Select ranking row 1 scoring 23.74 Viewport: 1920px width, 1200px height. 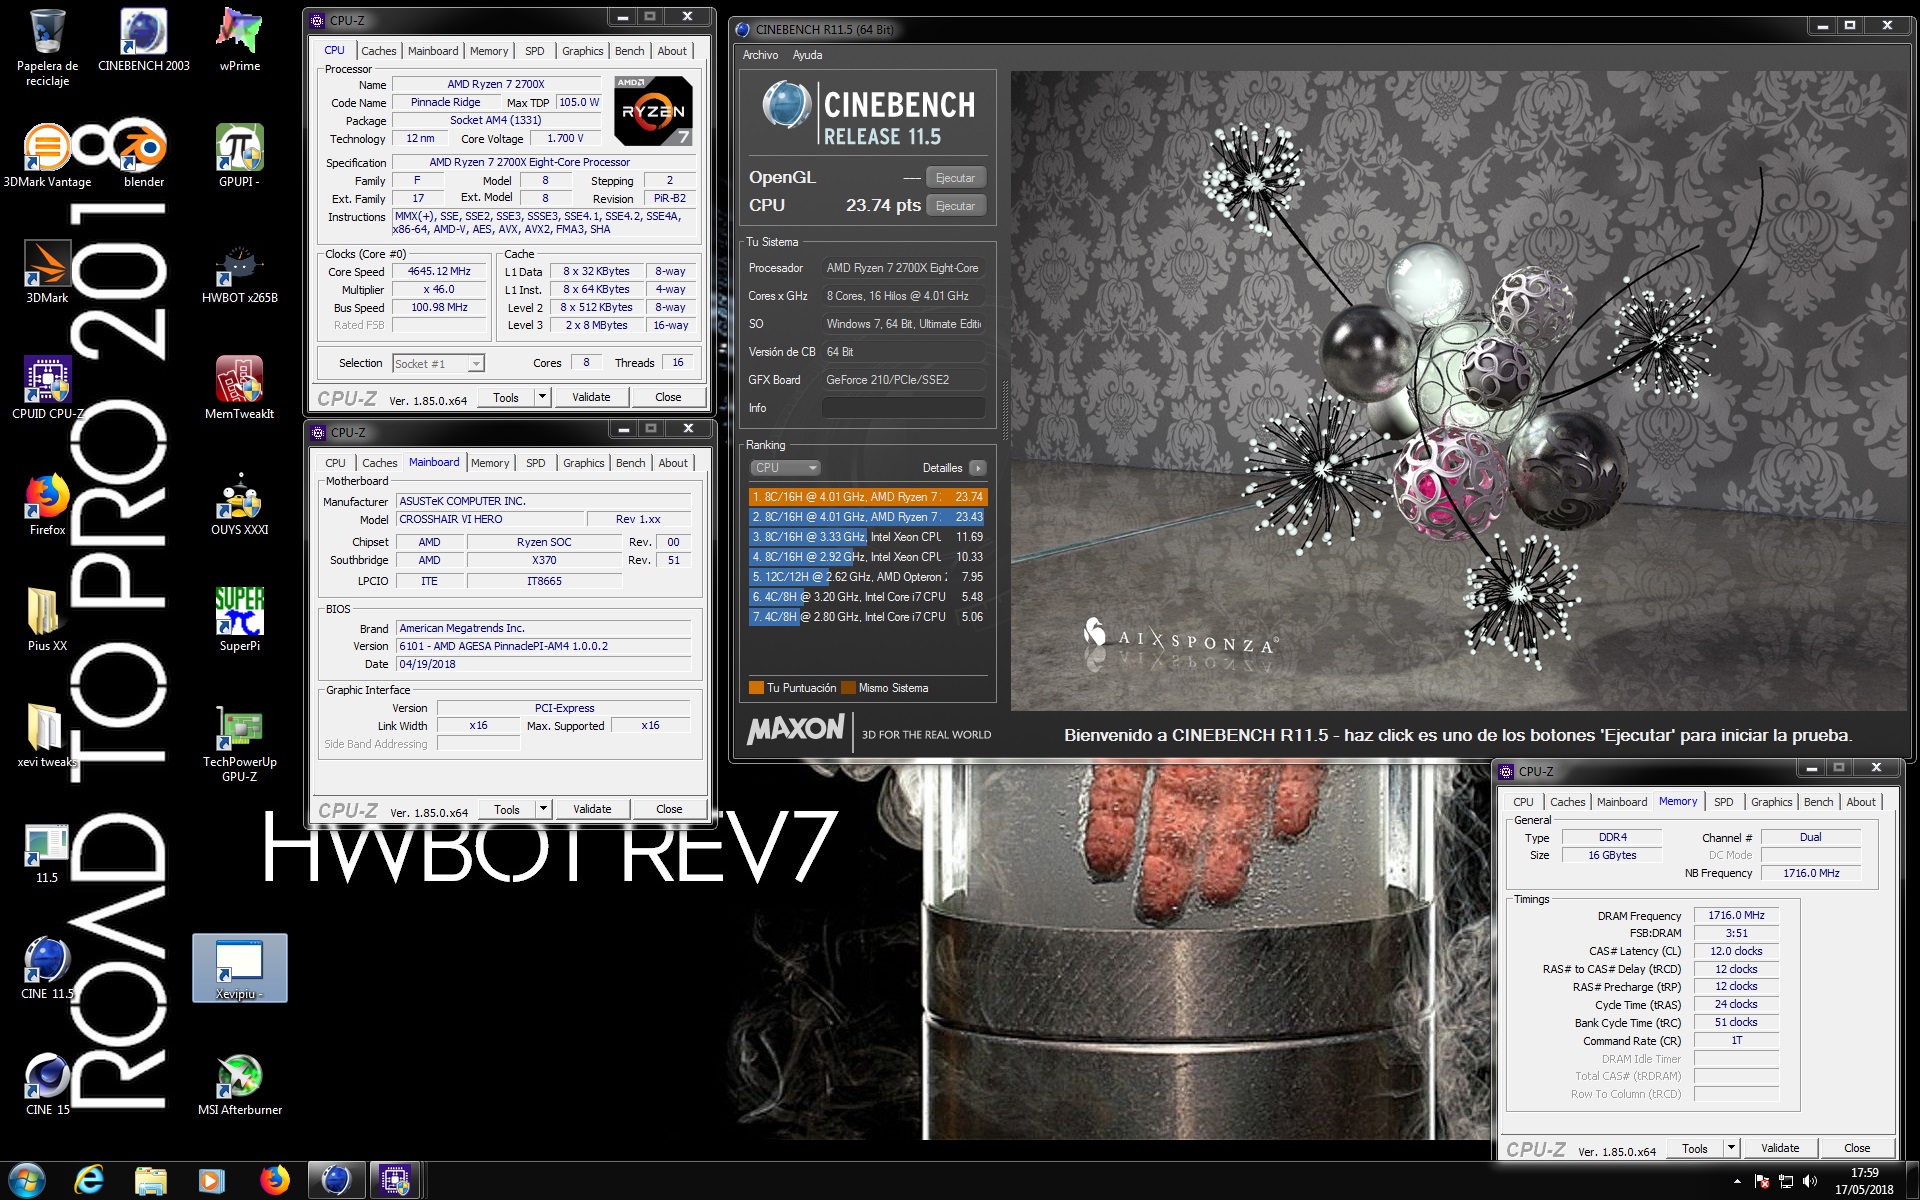coord(868,497)
